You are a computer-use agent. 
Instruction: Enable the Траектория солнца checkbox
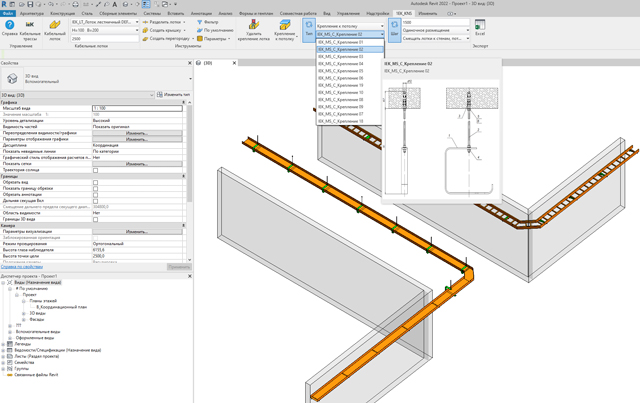pos(96,170)
